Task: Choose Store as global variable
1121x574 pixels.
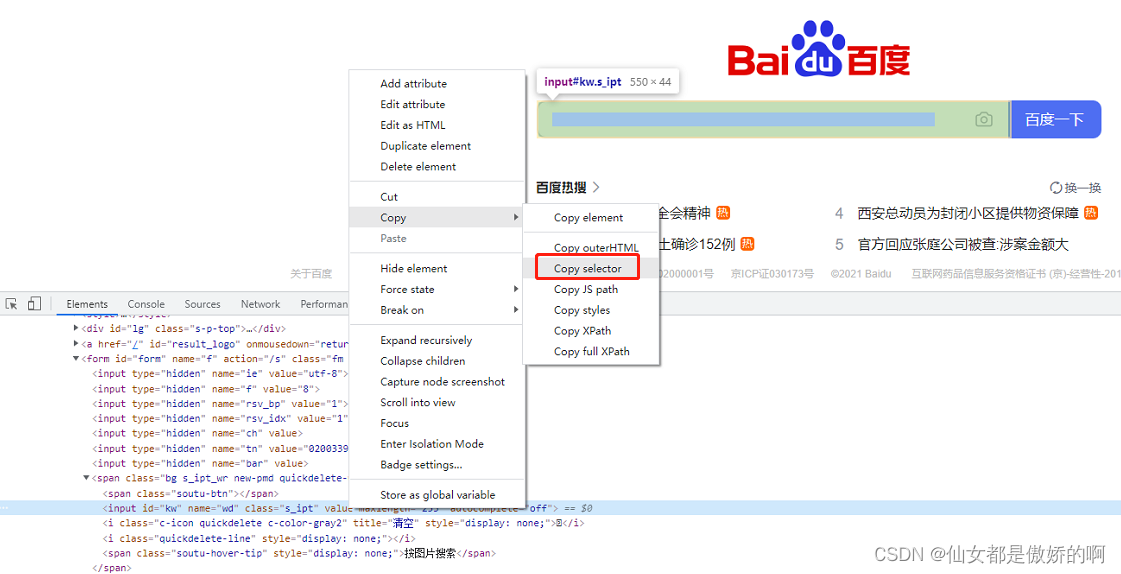Action: click(x=438, y=495)
